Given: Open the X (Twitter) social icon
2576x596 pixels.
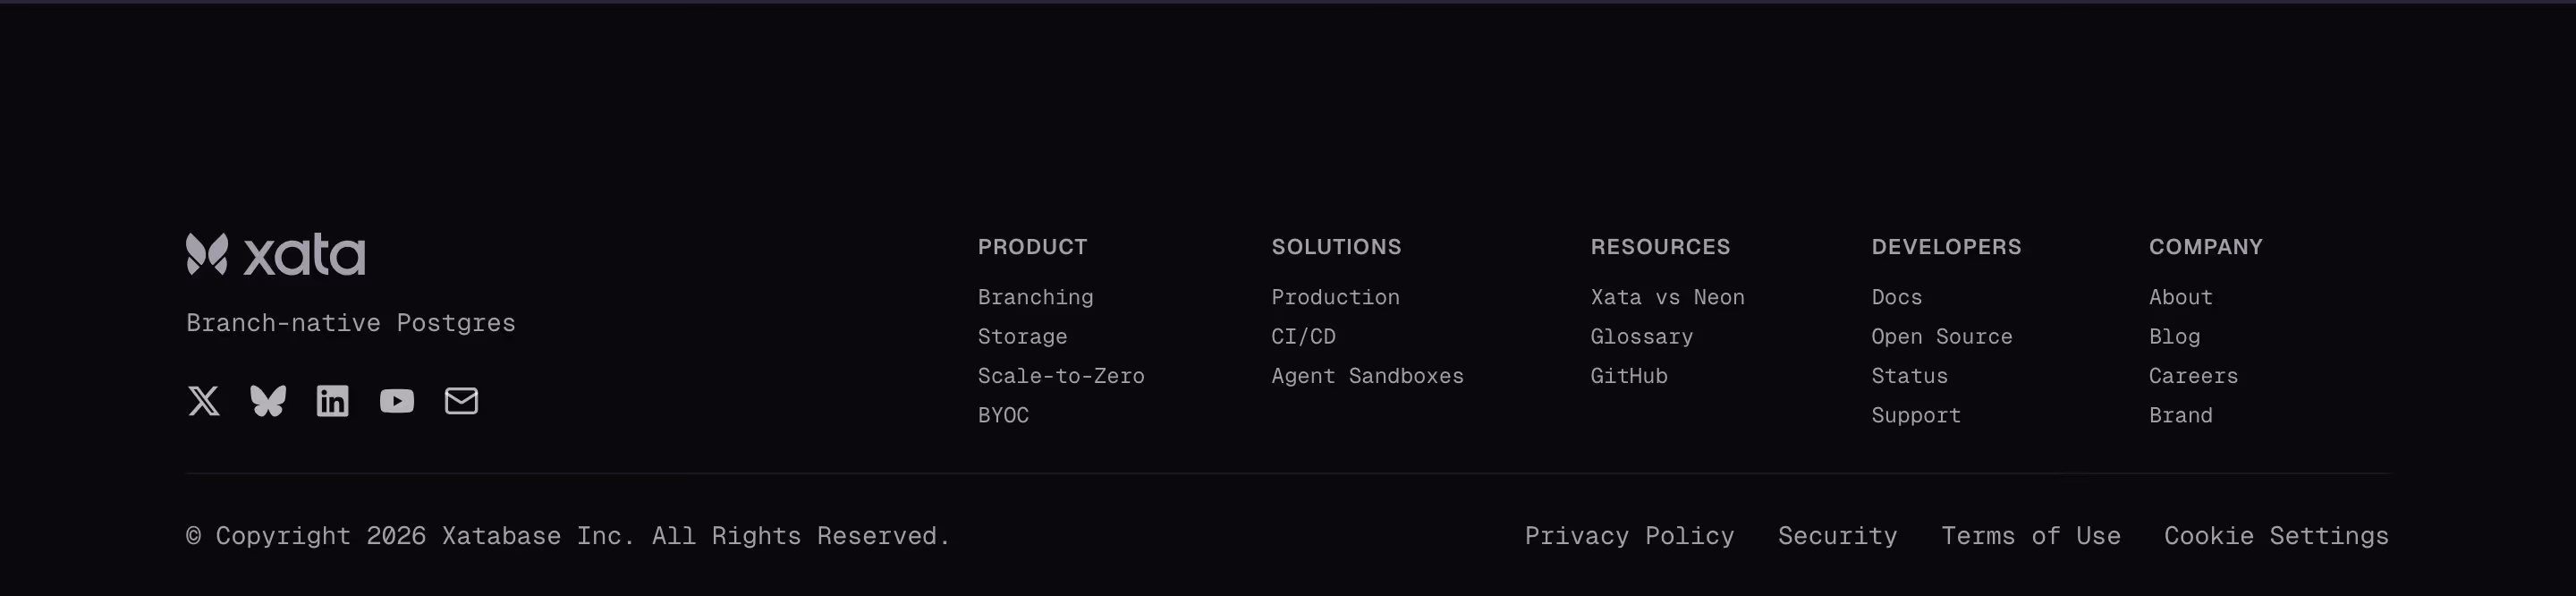Looking at the screenshot, I should [204, 401].
